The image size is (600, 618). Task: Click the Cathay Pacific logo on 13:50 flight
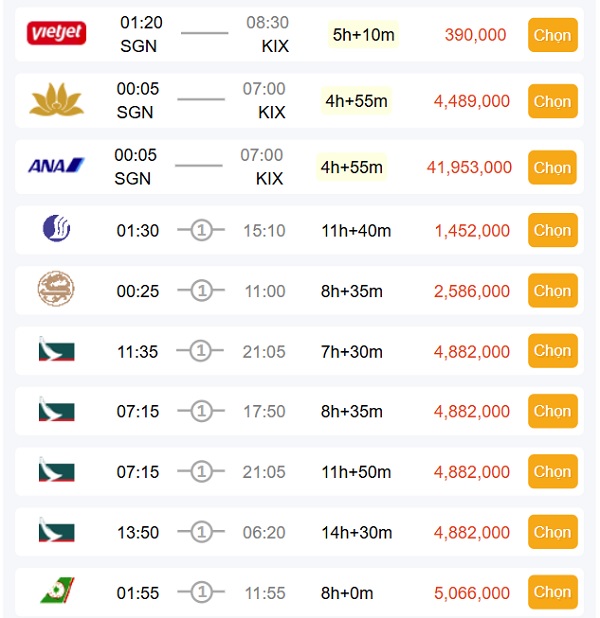click(57, 531)
